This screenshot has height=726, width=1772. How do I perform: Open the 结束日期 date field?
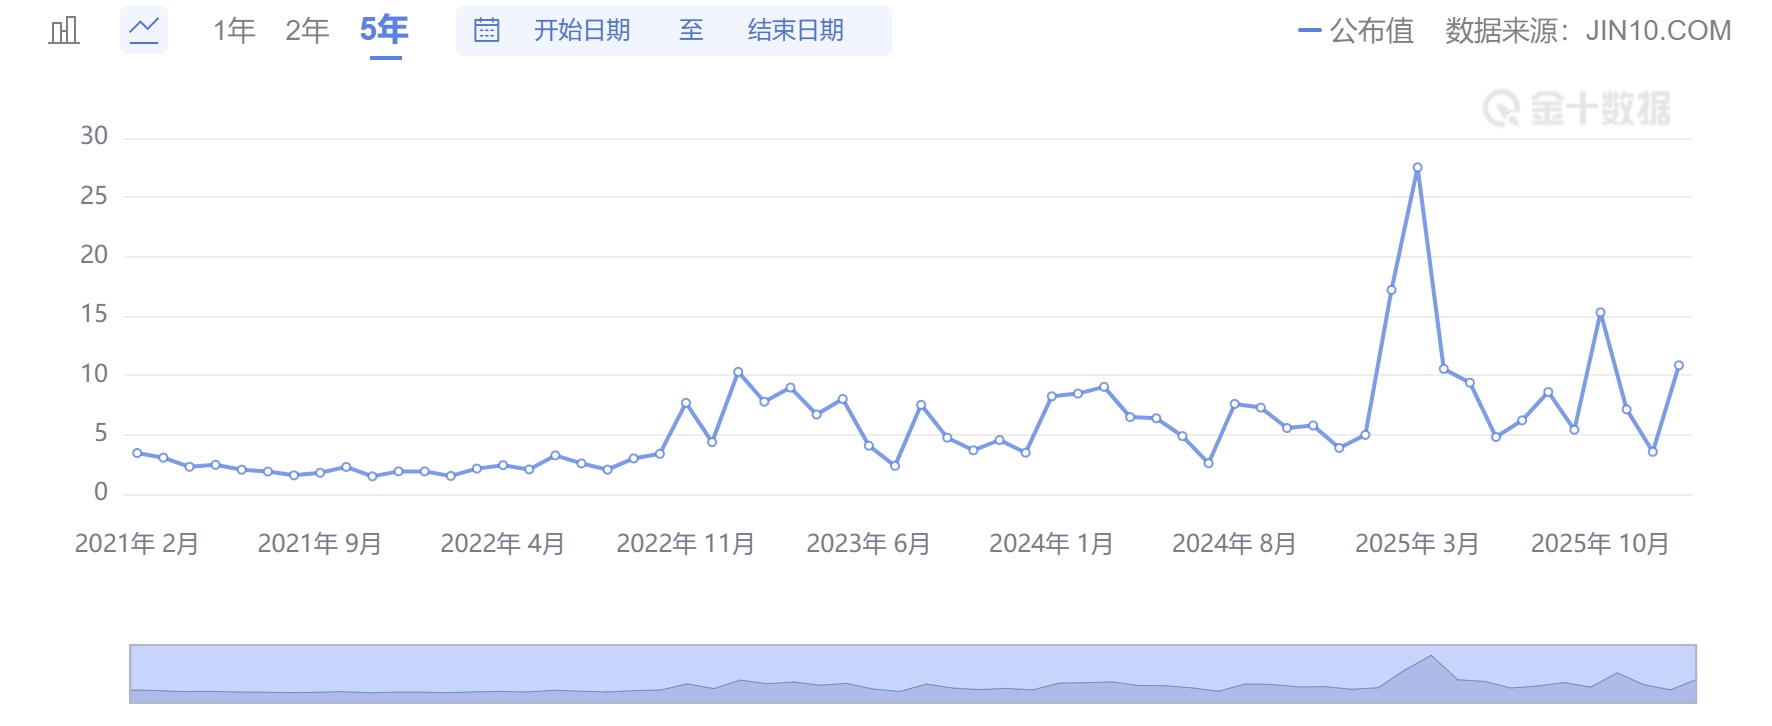795,31
